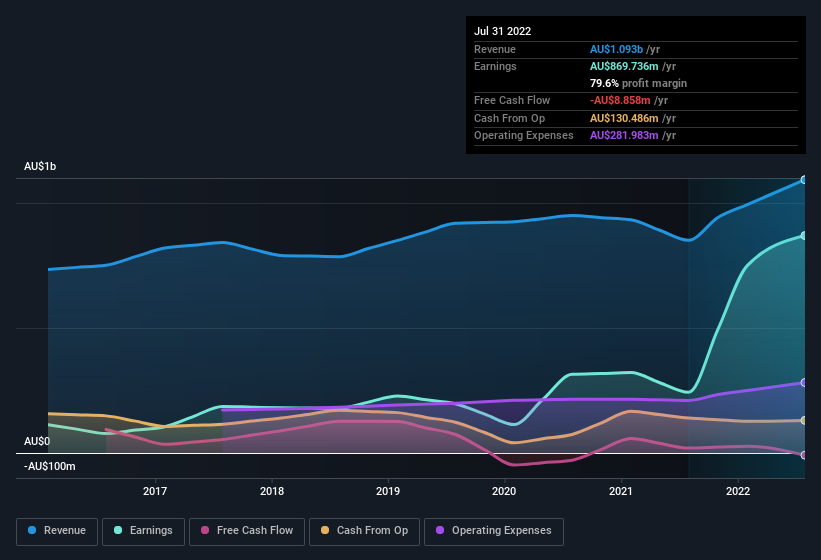This screenshot has height=560, width=821.
Task: Click the Cash From Op endpoint marker
Action: [x=803, y=421]
